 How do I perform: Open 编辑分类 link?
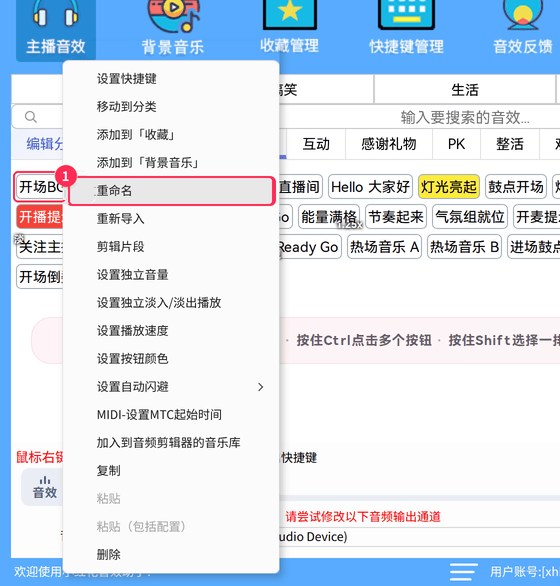pos(44,144)
